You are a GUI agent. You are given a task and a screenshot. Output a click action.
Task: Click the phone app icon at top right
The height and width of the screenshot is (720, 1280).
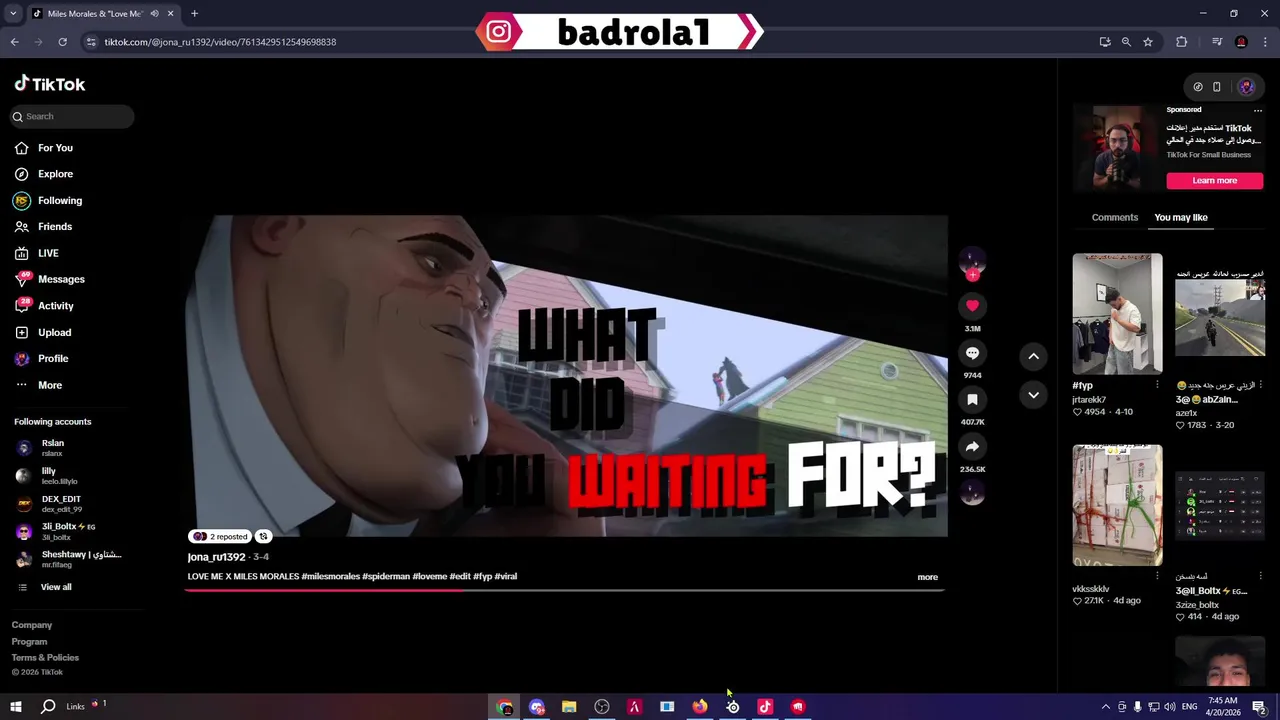(x=1217, y=87)
